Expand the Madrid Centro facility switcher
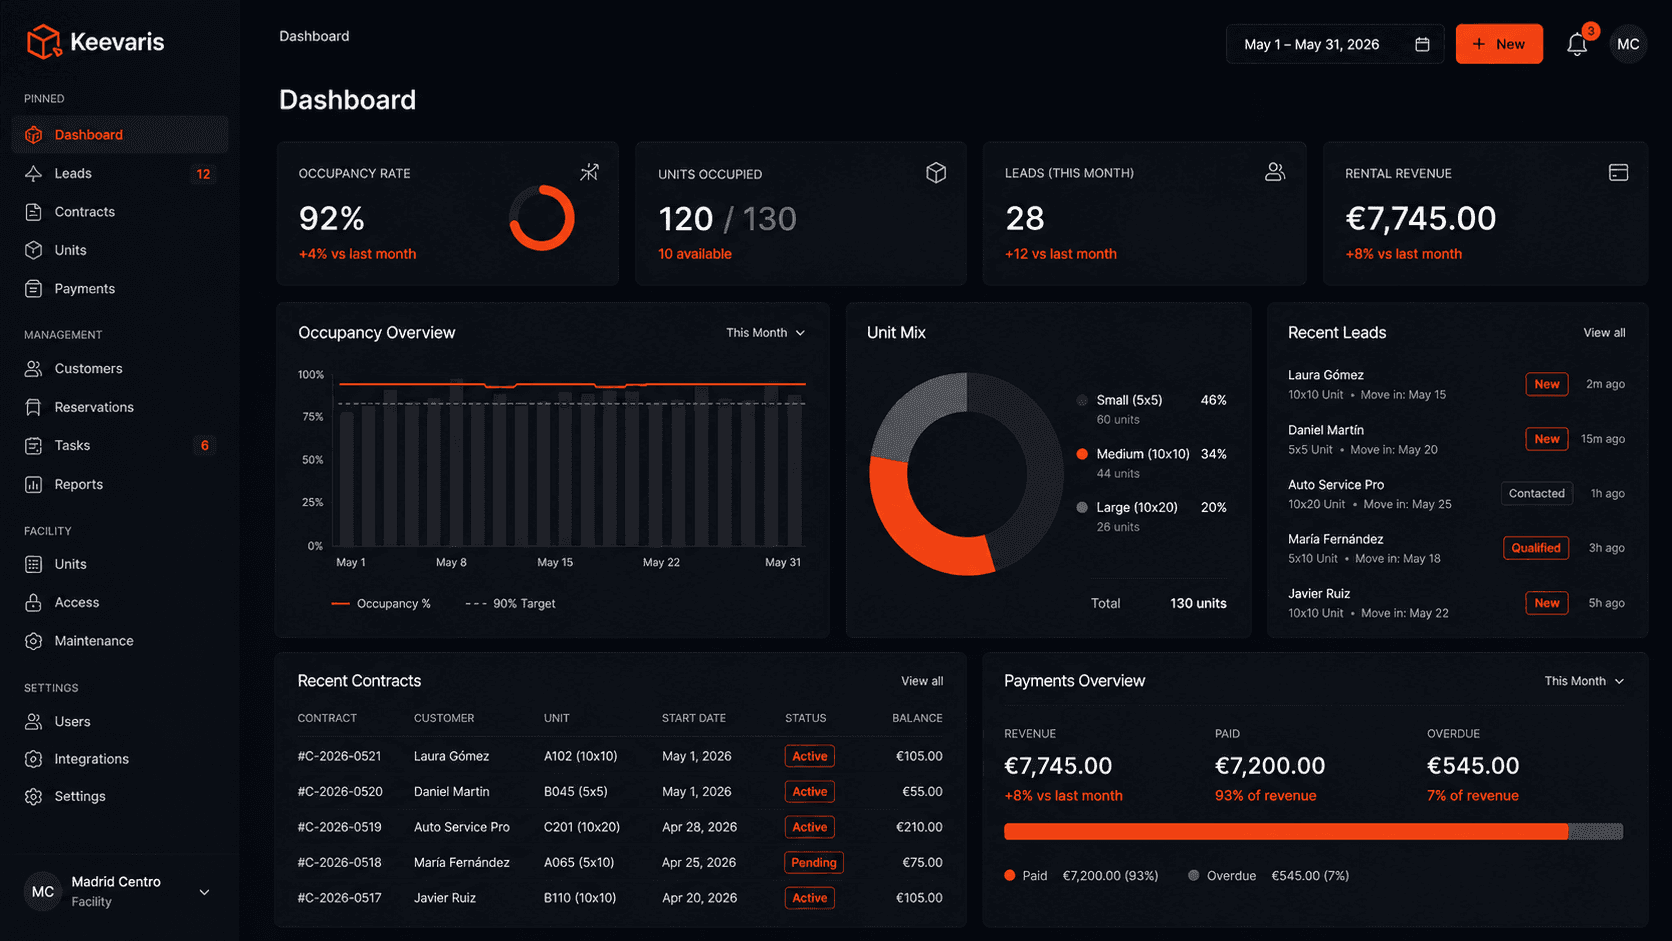Viewport: 1672px width, 941px height. click(x=120, y=892)
